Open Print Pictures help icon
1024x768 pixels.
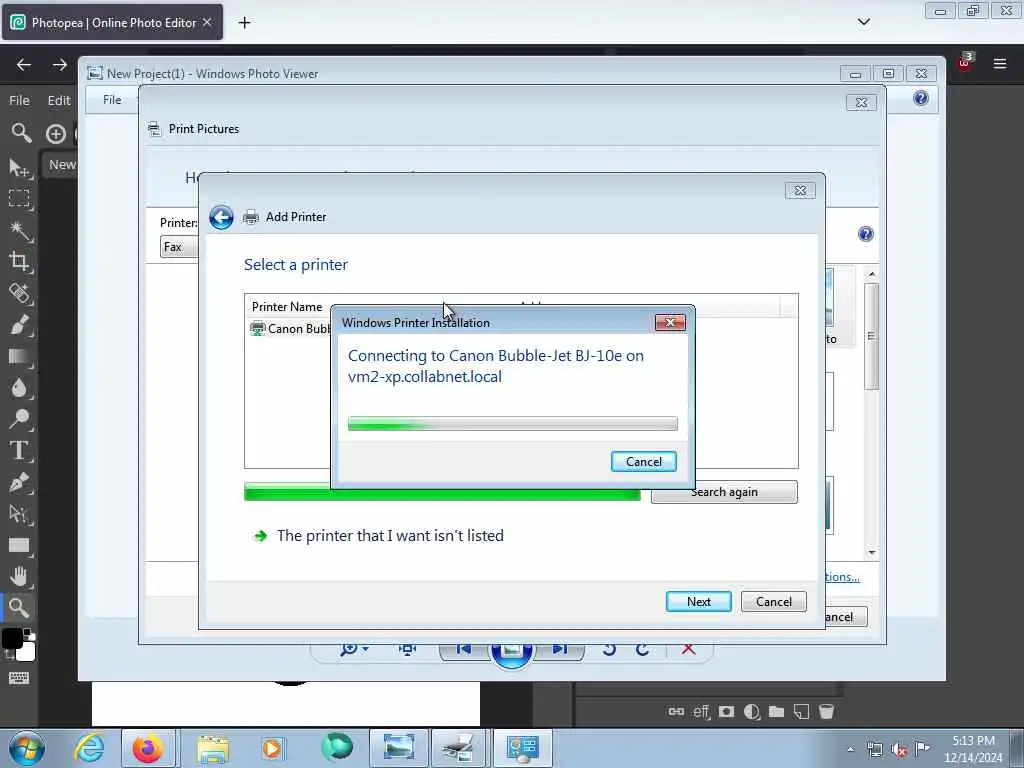pos(865,234)
